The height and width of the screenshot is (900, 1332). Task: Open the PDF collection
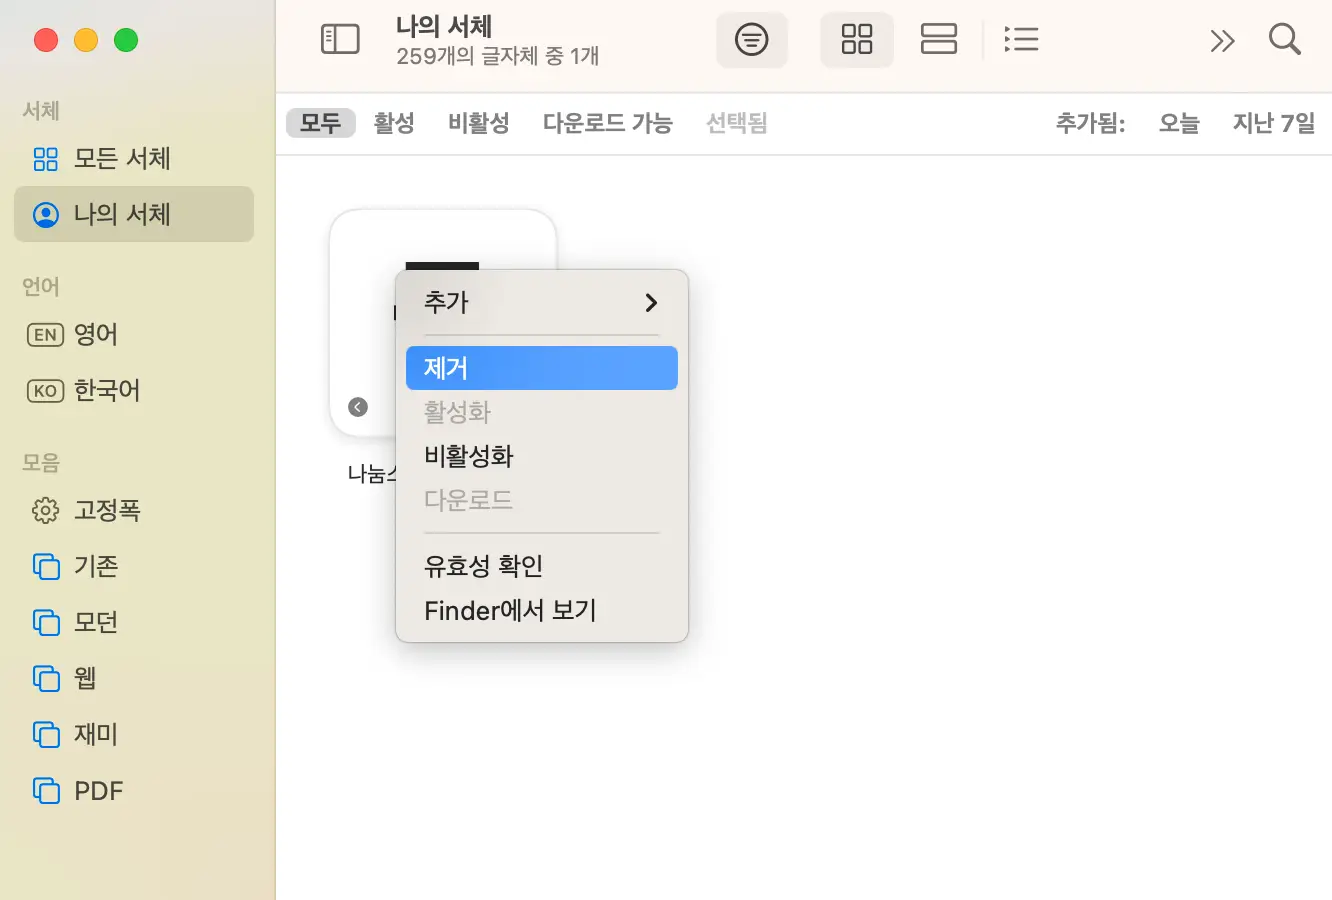[134, 790]
